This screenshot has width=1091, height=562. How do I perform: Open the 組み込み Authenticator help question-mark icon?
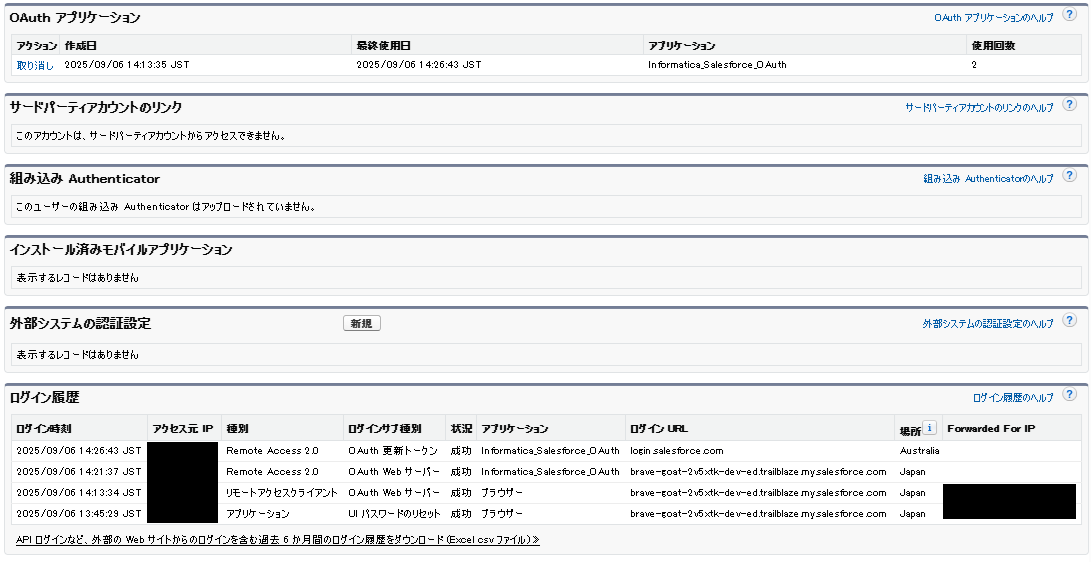coord(1069,176)
